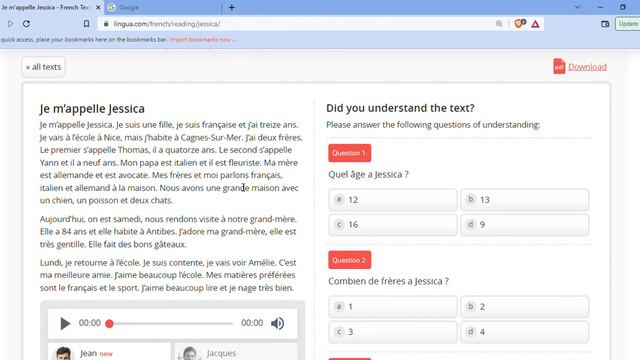Viewport: 640px width, 360px height.
Task: Choose answer c 3 for Question 2
Action: [x=393, y=332]
